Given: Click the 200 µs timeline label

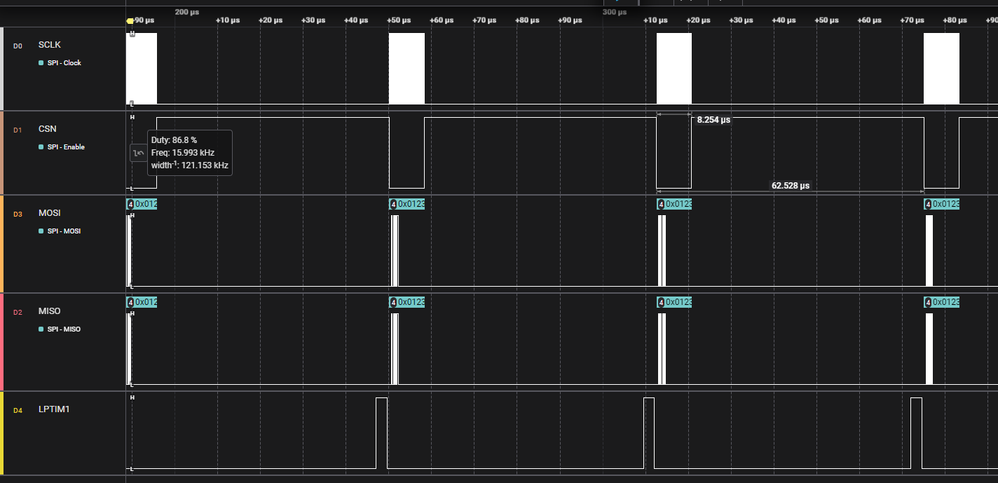Looking at the screenshot, I should point(185,12).
